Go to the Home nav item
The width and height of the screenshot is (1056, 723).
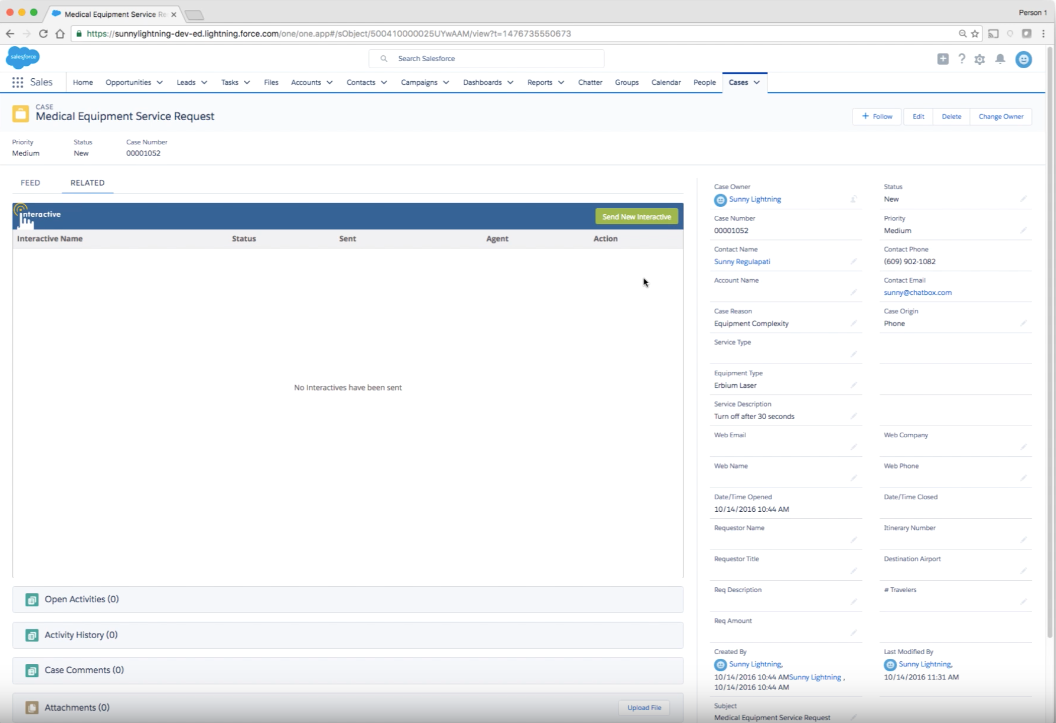[x=83, y=82]
